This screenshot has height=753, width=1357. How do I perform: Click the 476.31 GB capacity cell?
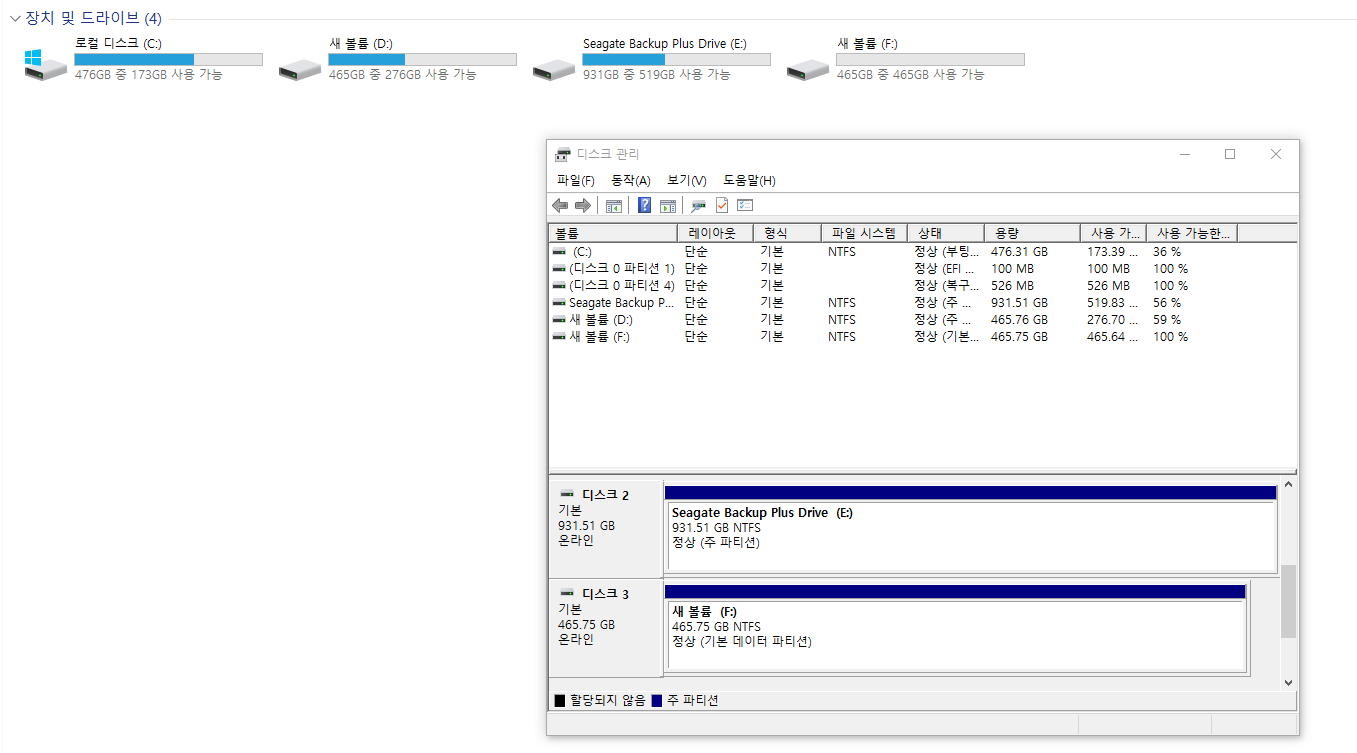pos(1019,252)
